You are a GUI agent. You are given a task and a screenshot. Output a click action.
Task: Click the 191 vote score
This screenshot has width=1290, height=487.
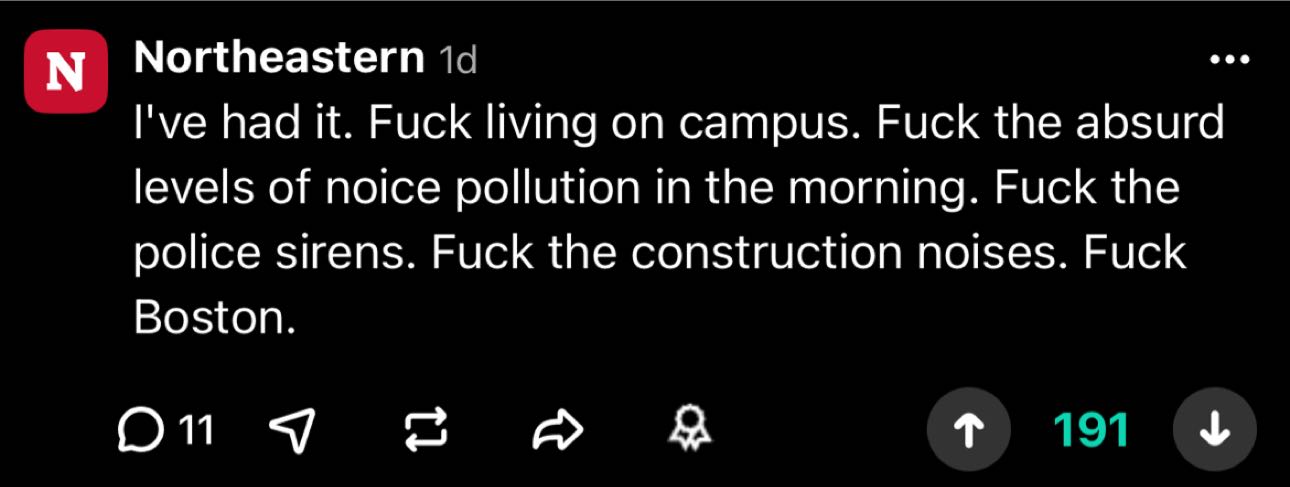[x=1090, y=430]
